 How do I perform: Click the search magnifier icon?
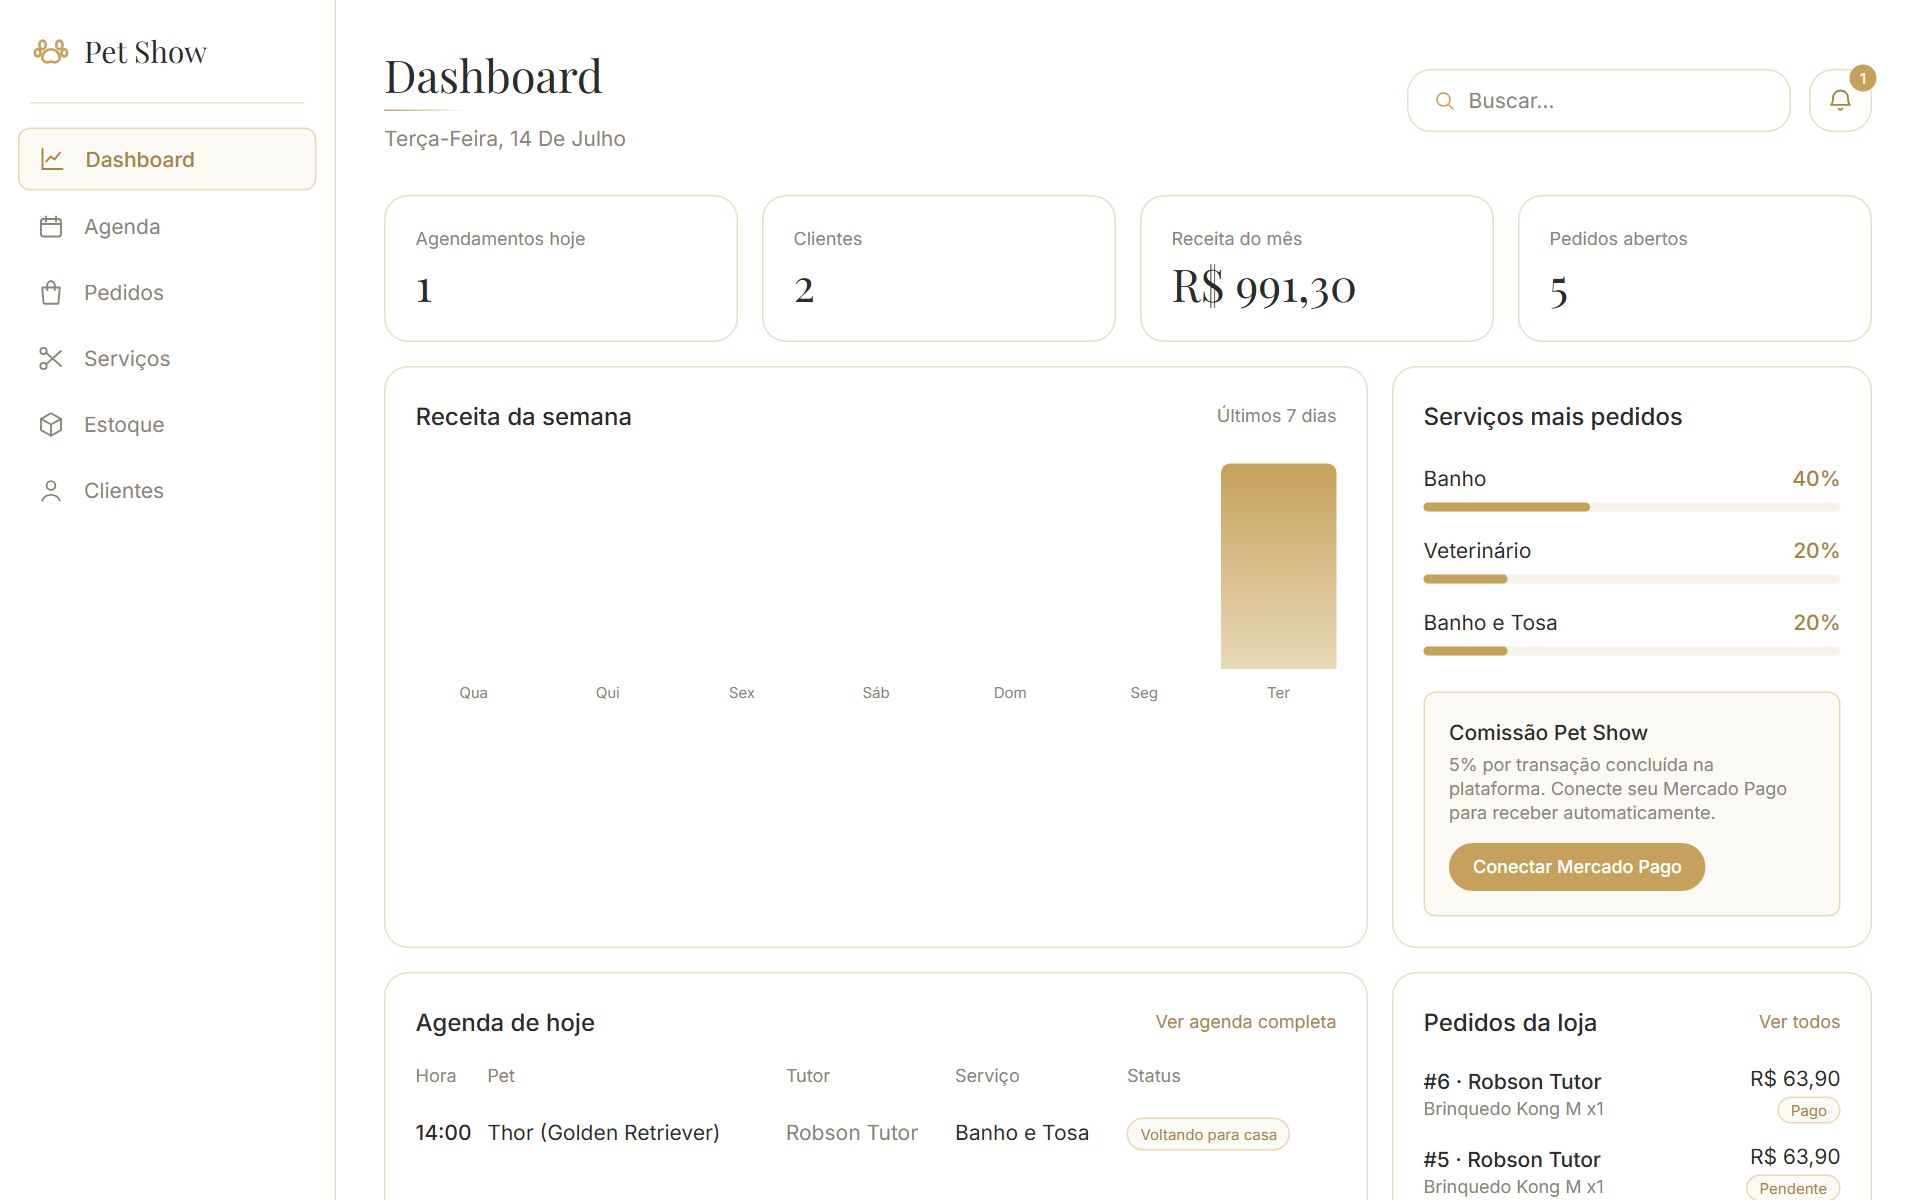tap(1444, 101)
